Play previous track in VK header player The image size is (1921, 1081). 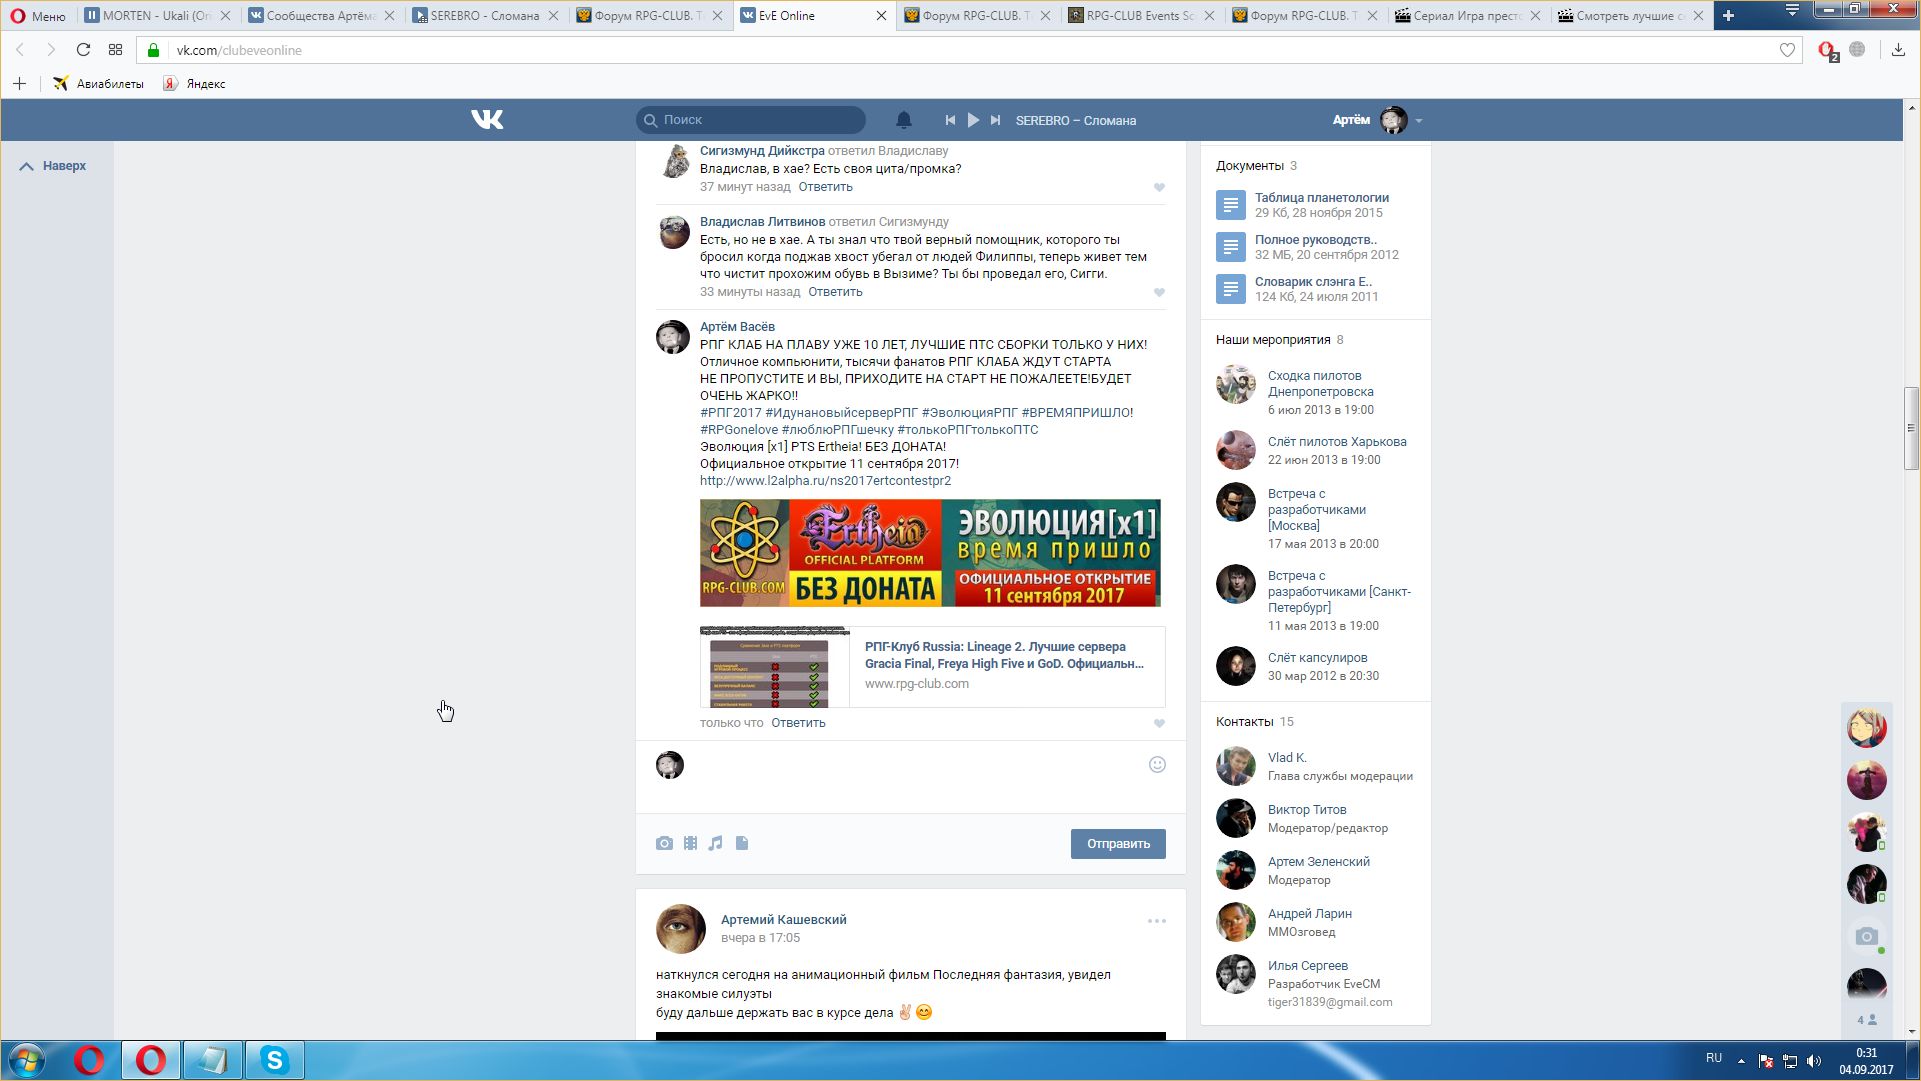pos(950,120)
